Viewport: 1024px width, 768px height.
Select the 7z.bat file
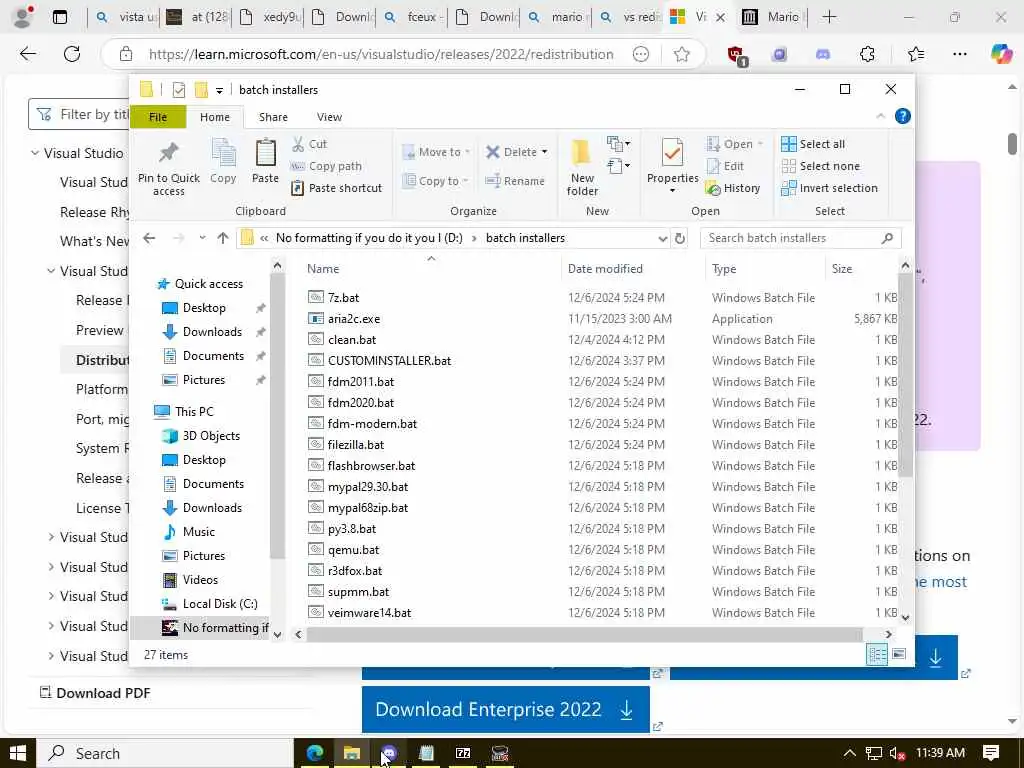pyautogui.click(x=344, y=298)
